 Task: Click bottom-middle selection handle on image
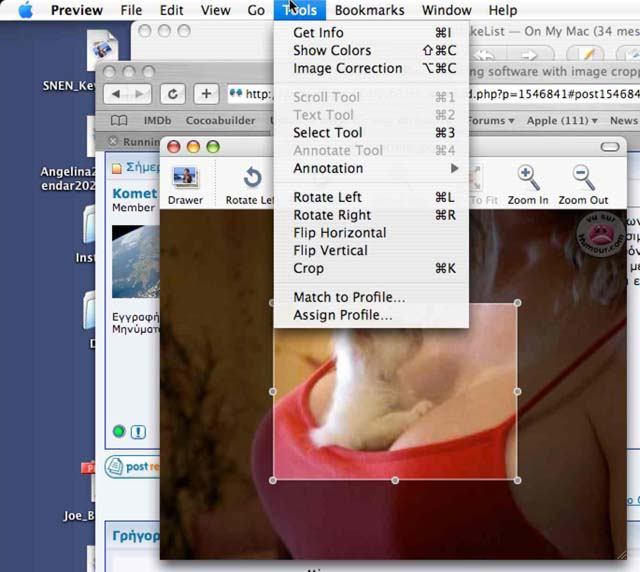[395, 480]
